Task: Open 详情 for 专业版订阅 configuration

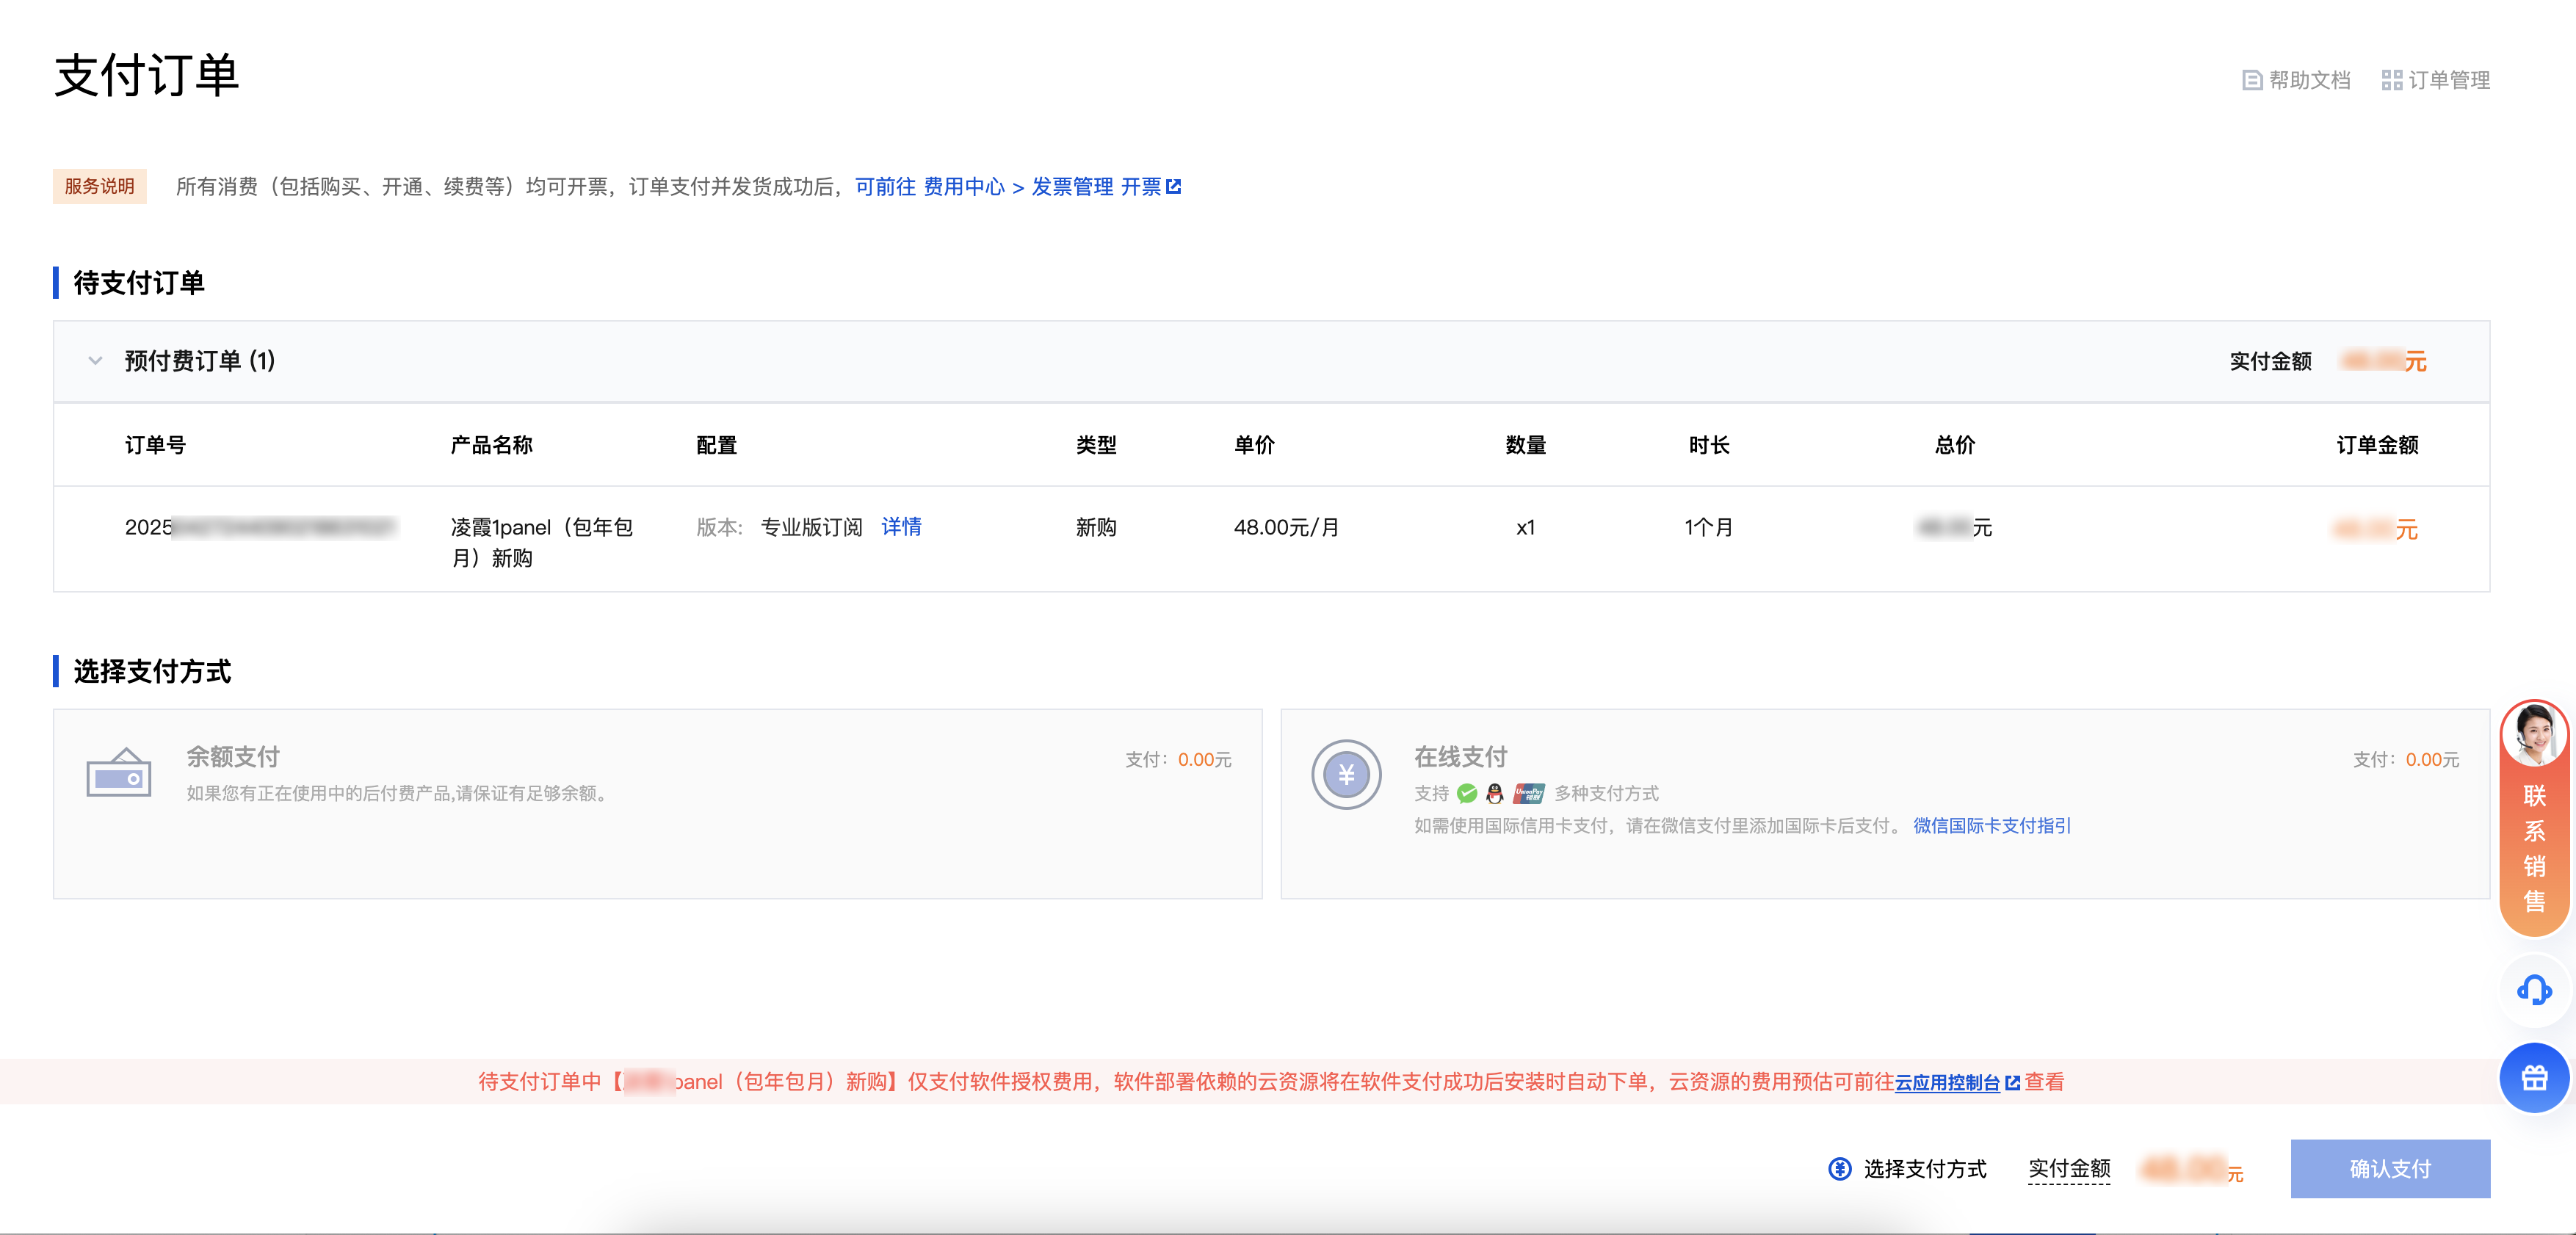Action: [901, 527]
